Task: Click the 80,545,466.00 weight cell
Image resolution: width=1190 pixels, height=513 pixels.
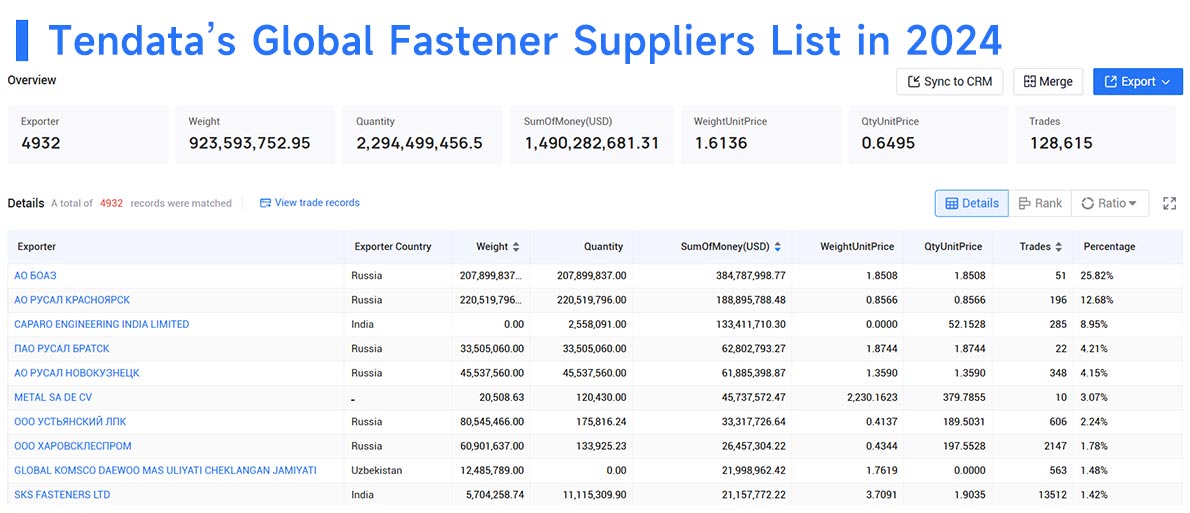Action: pos(492,421)
